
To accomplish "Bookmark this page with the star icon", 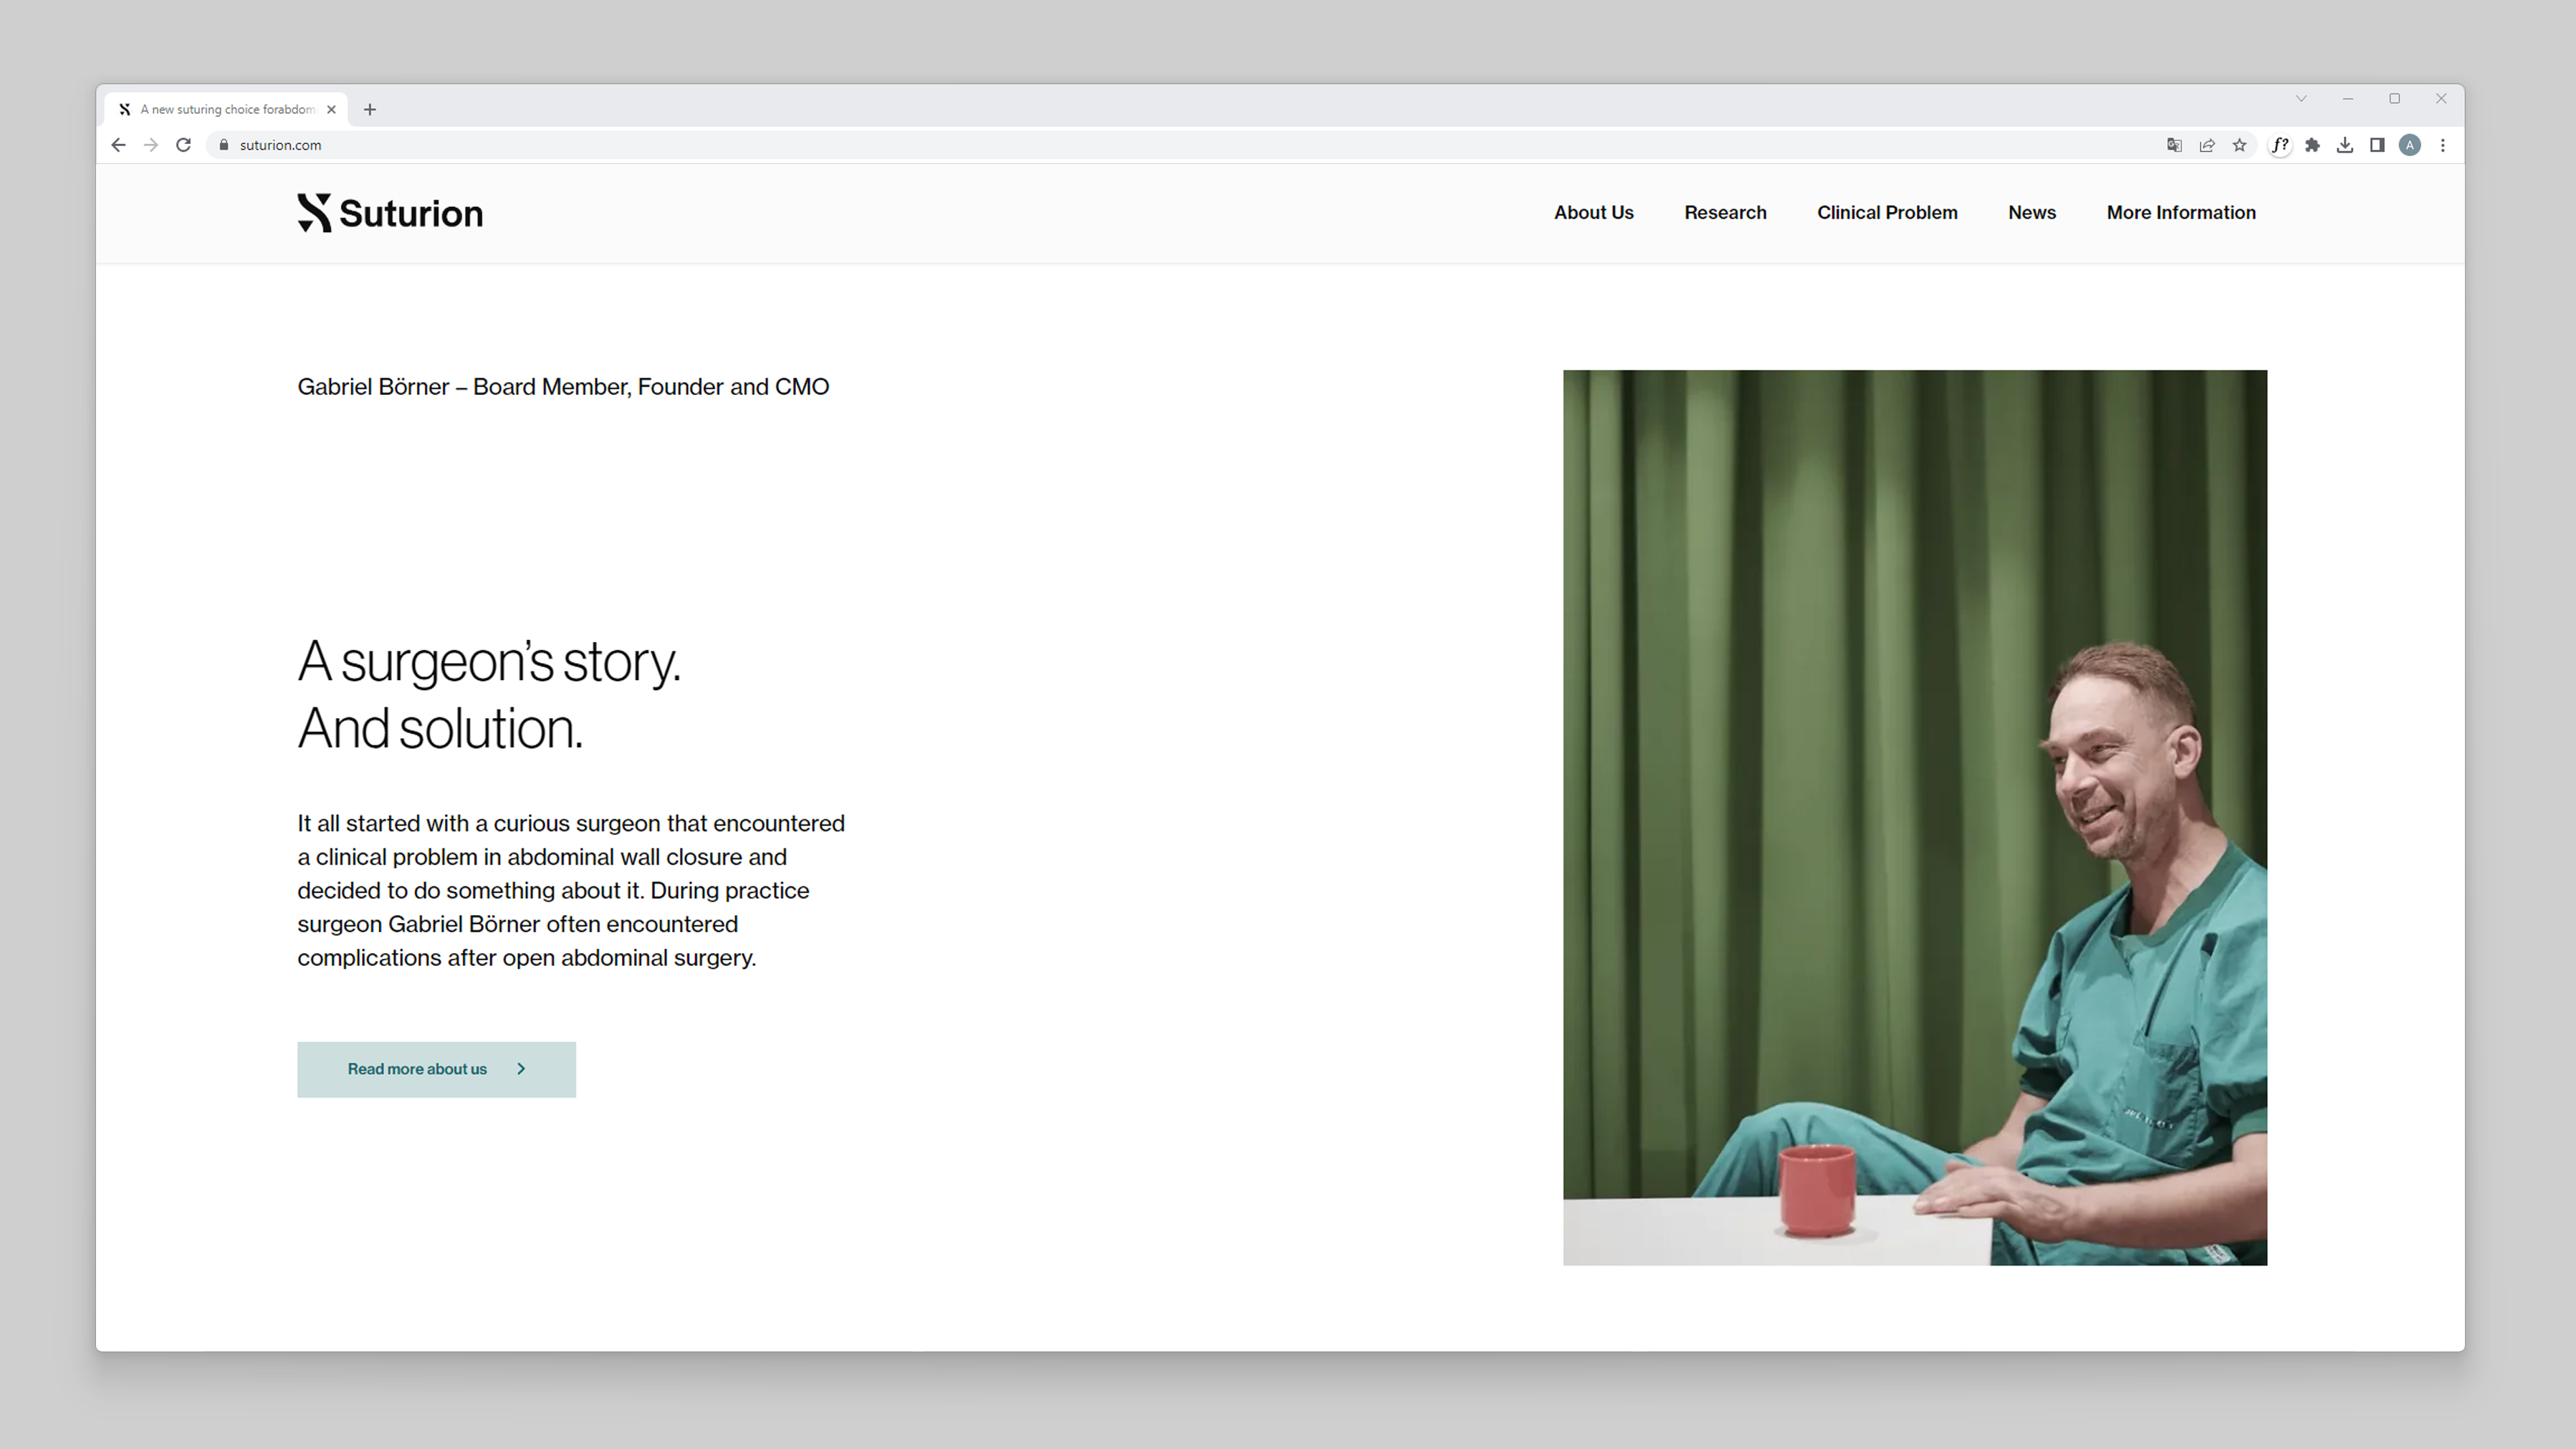I will pos(2240,145).
